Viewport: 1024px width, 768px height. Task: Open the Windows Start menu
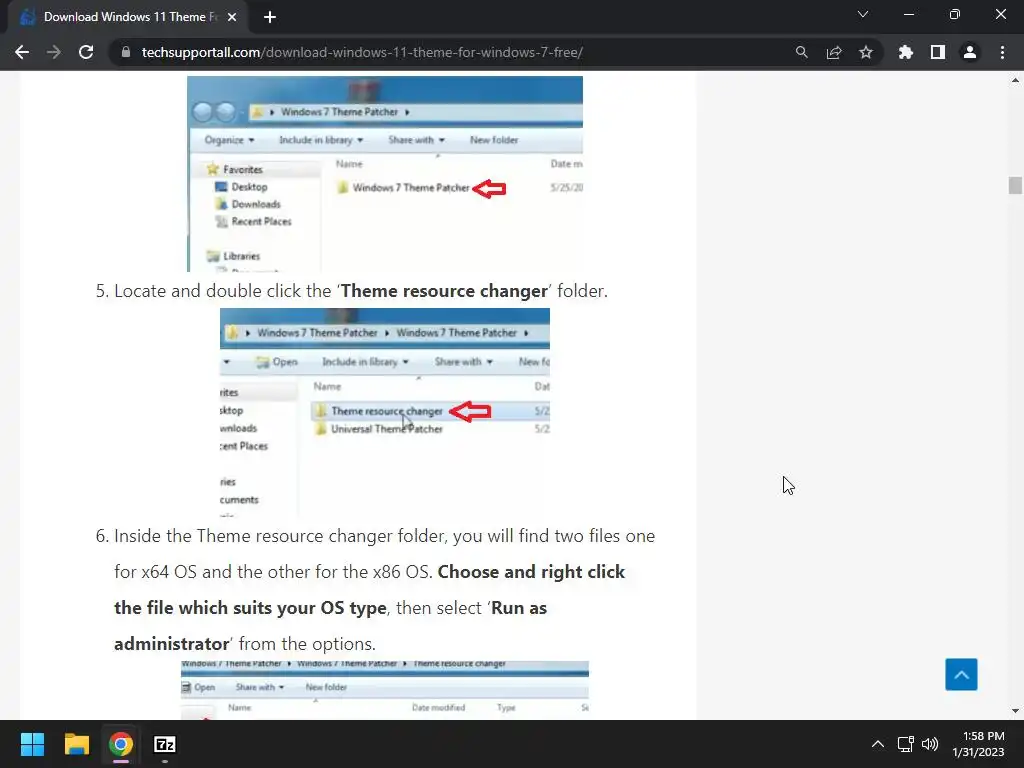32,744
